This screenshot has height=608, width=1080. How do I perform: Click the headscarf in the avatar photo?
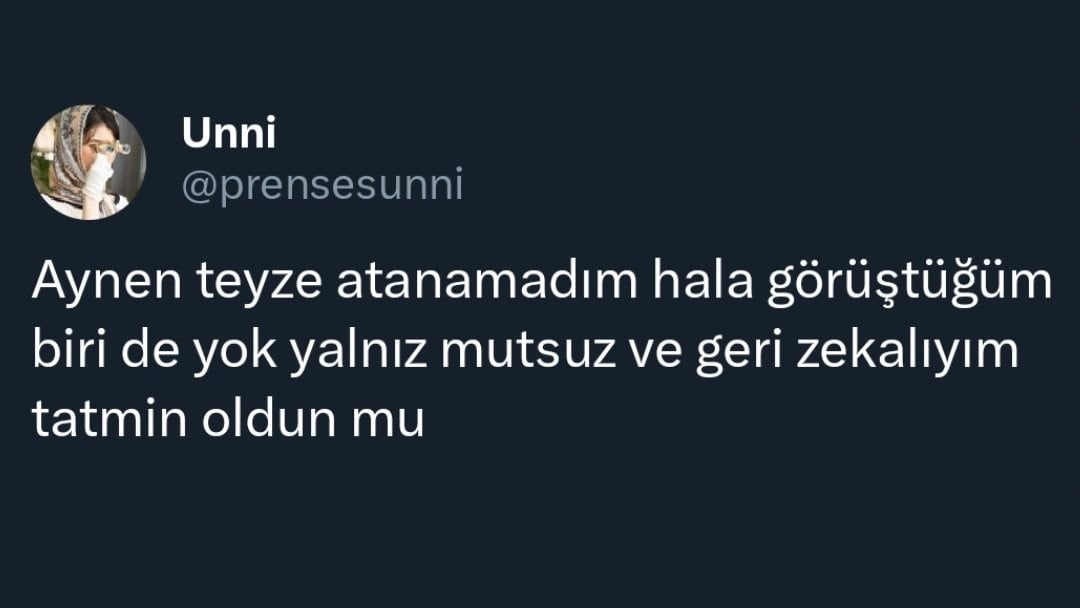point(64,155)
